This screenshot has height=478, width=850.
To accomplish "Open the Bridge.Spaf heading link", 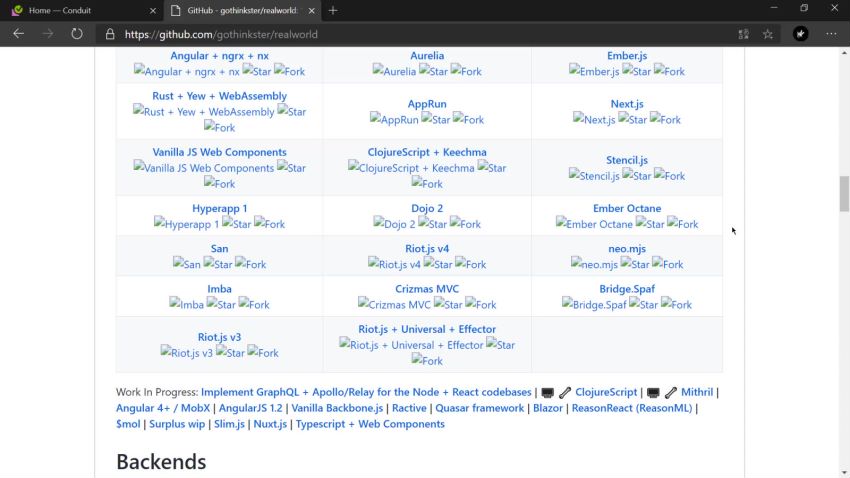I will [x=627, y=288].
